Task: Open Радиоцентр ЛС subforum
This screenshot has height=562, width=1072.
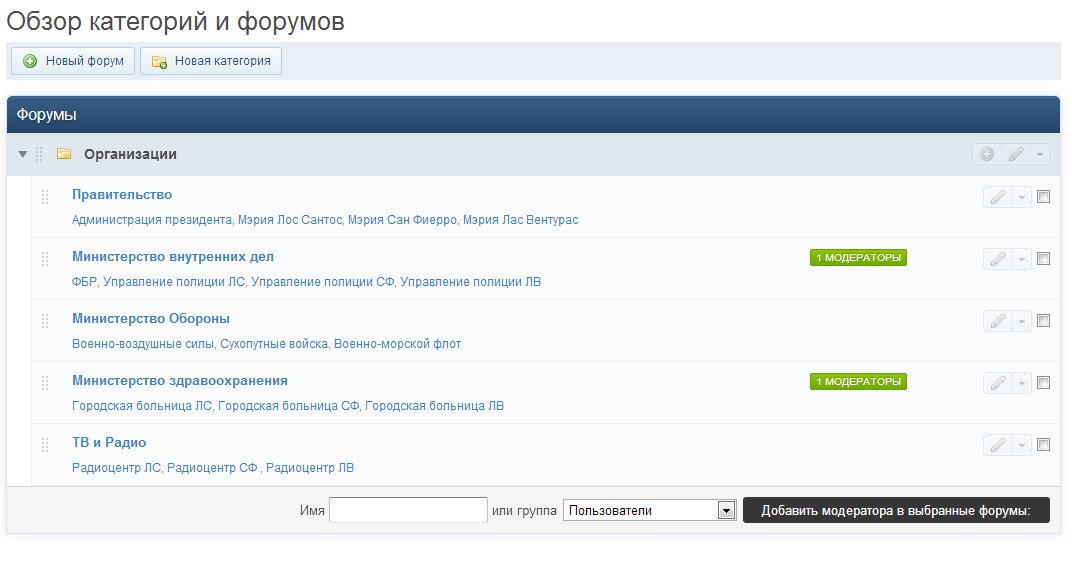Action: click(116, 468)
